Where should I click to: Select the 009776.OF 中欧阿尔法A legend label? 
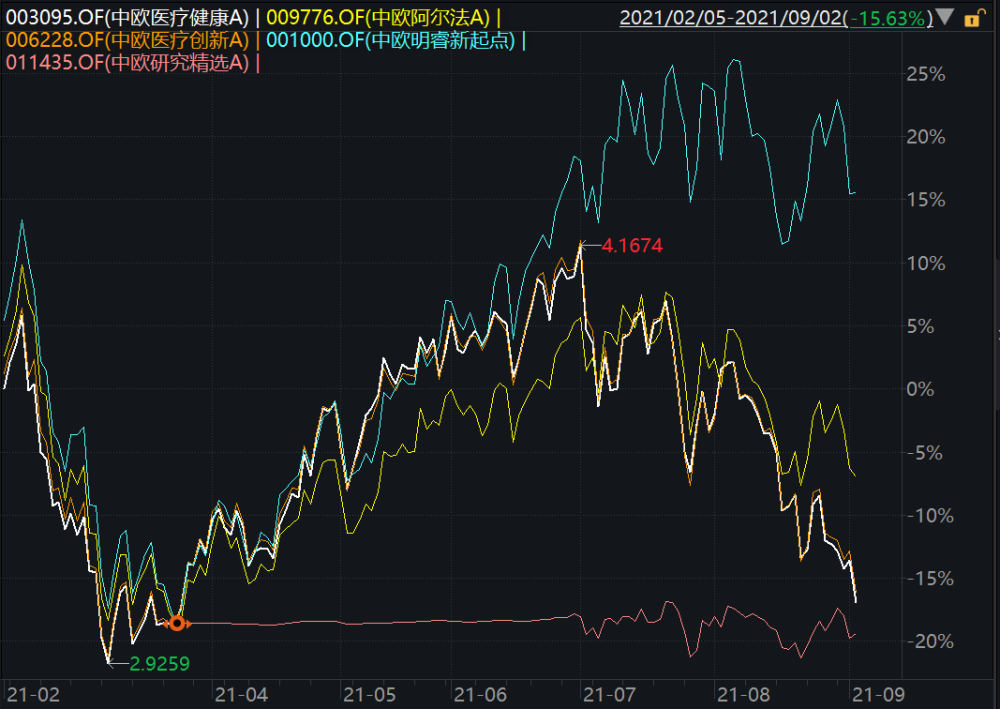coord(378,18)
